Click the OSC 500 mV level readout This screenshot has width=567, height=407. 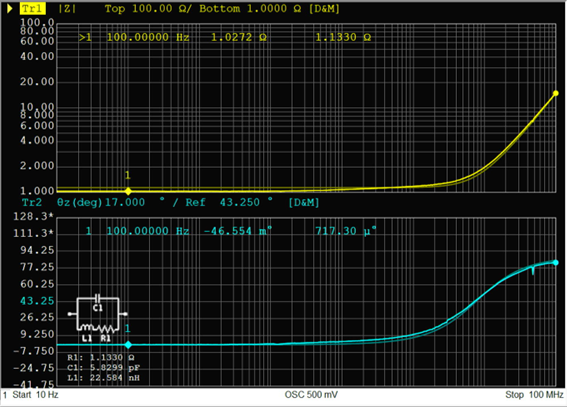311,395
